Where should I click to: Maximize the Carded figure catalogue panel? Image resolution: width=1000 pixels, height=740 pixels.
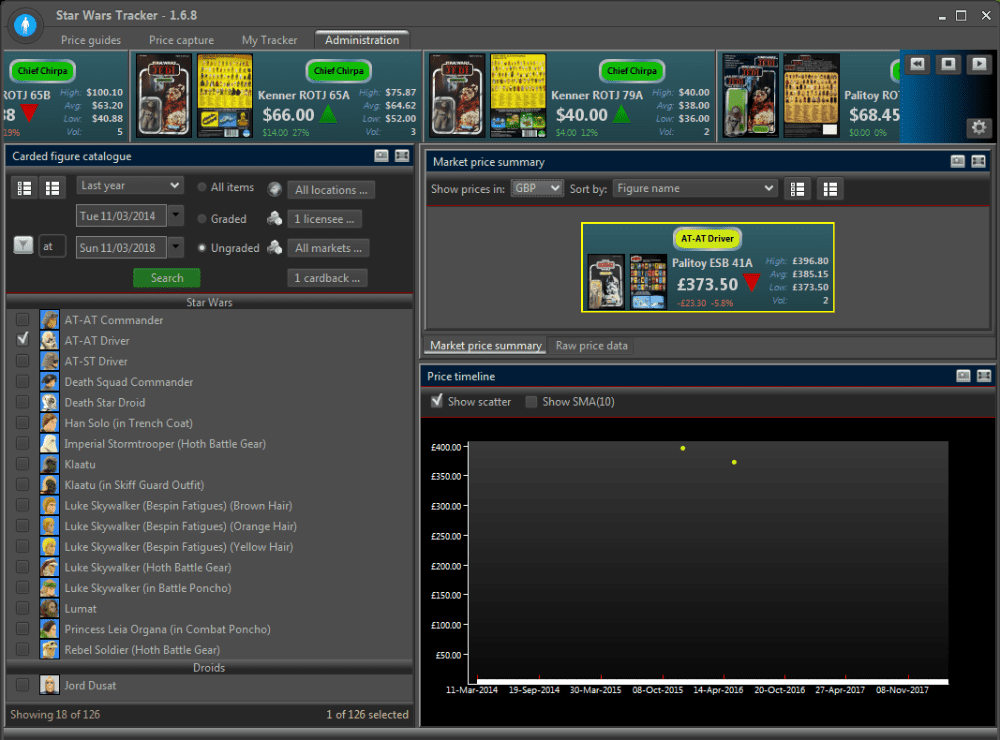tap(402, 156)
